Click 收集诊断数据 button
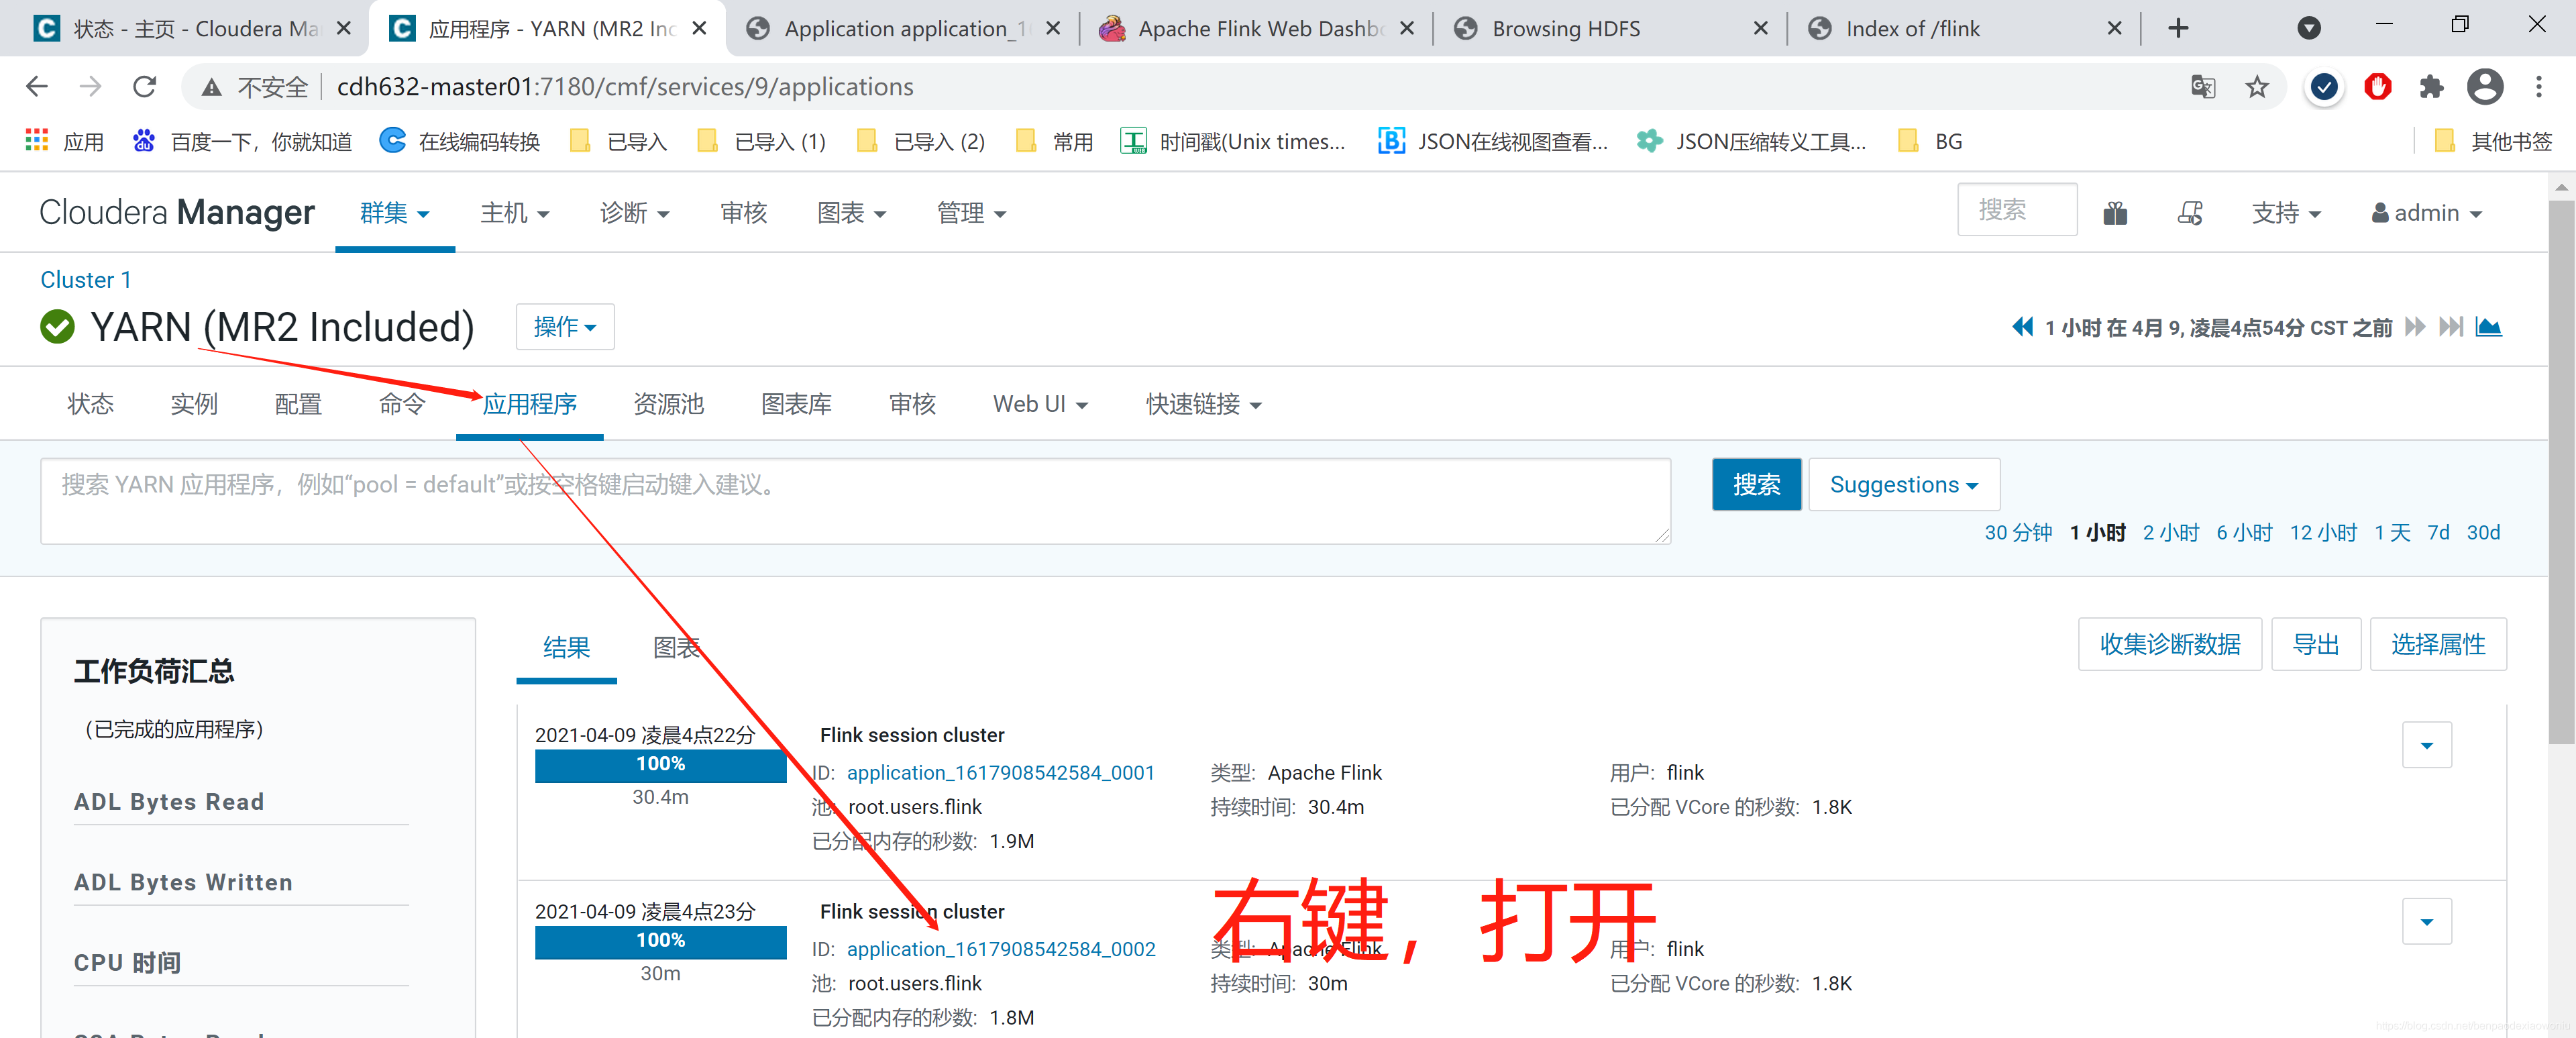The width and height of the screenshot is (2576, 1038). tap(2170, 644)
